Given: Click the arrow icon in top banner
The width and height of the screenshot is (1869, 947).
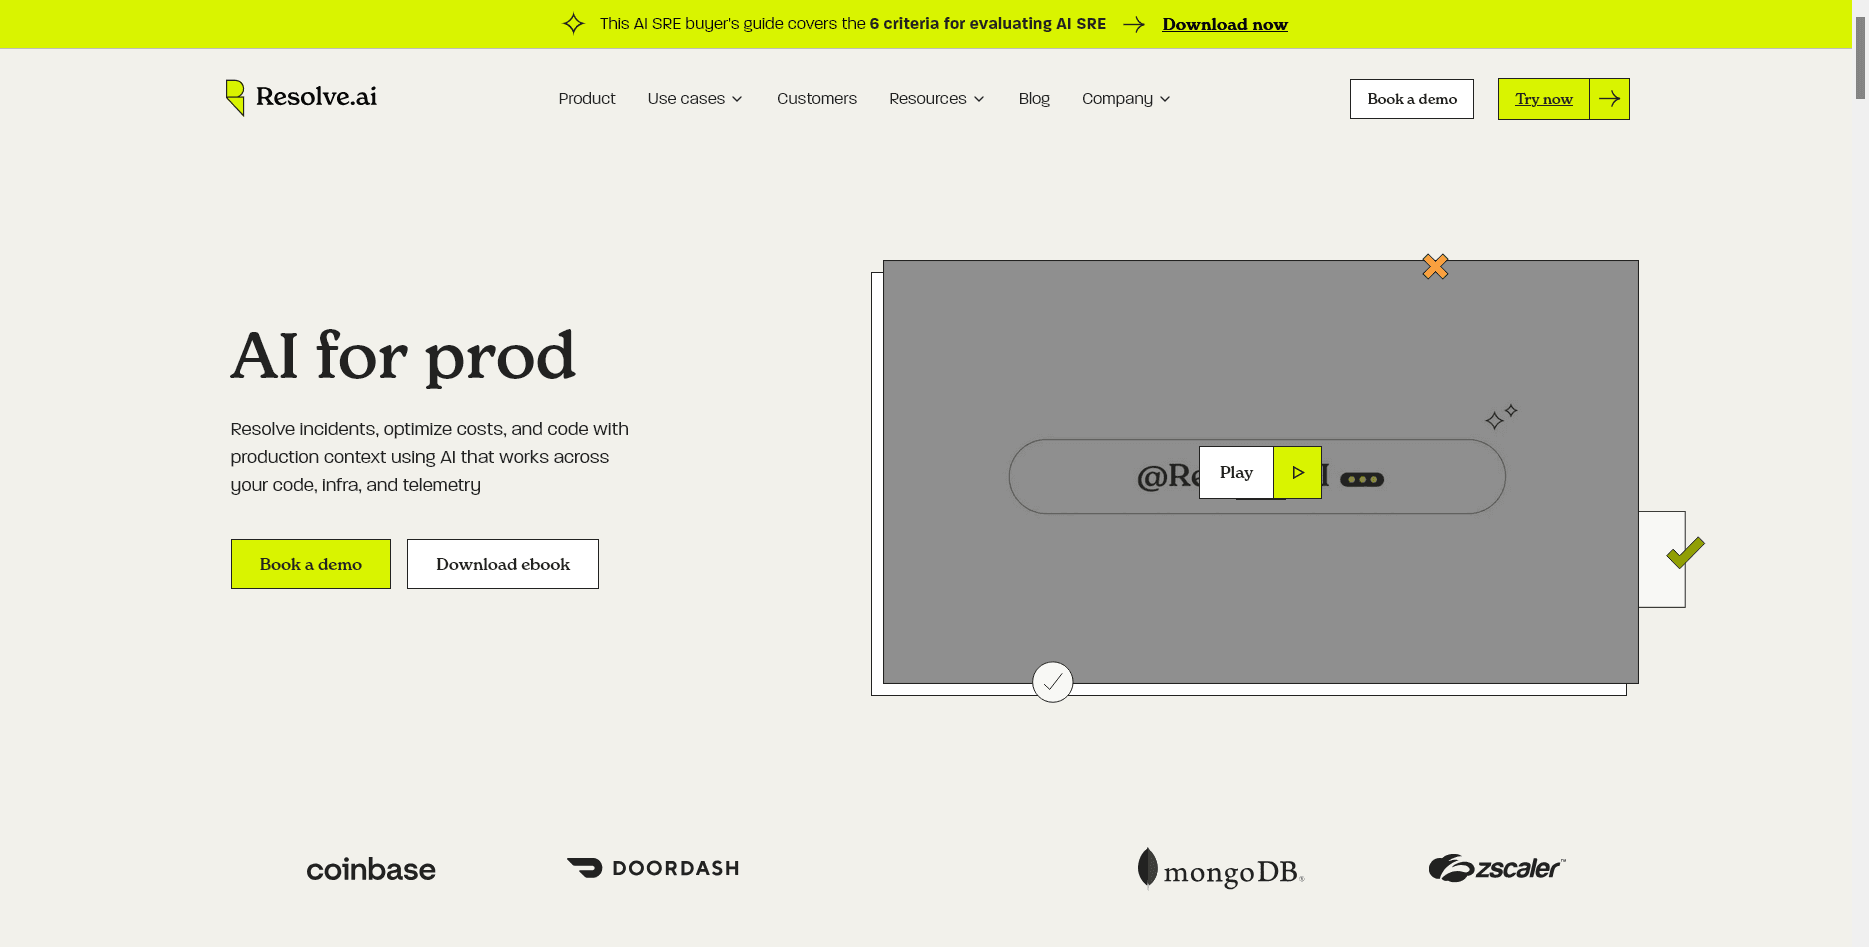Looking at the screenshot, I should click(1133, 25).
